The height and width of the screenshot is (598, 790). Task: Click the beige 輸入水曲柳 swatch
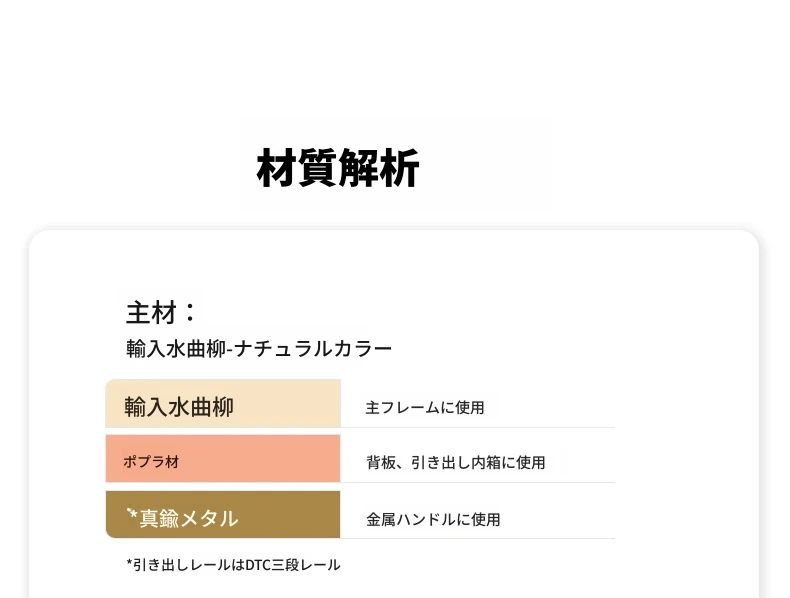223,403
